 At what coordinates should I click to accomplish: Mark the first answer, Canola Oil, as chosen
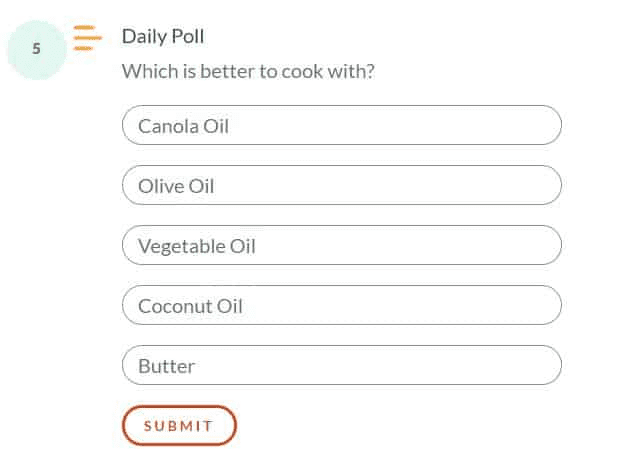342,125
